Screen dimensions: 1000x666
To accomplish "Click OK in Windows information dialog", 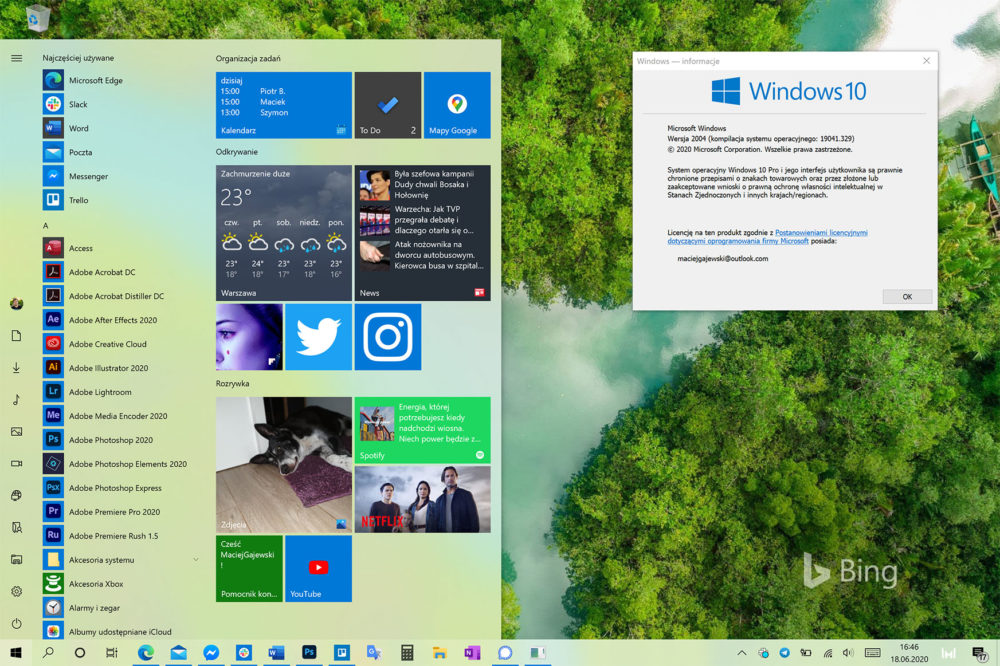I will (907, 297).
